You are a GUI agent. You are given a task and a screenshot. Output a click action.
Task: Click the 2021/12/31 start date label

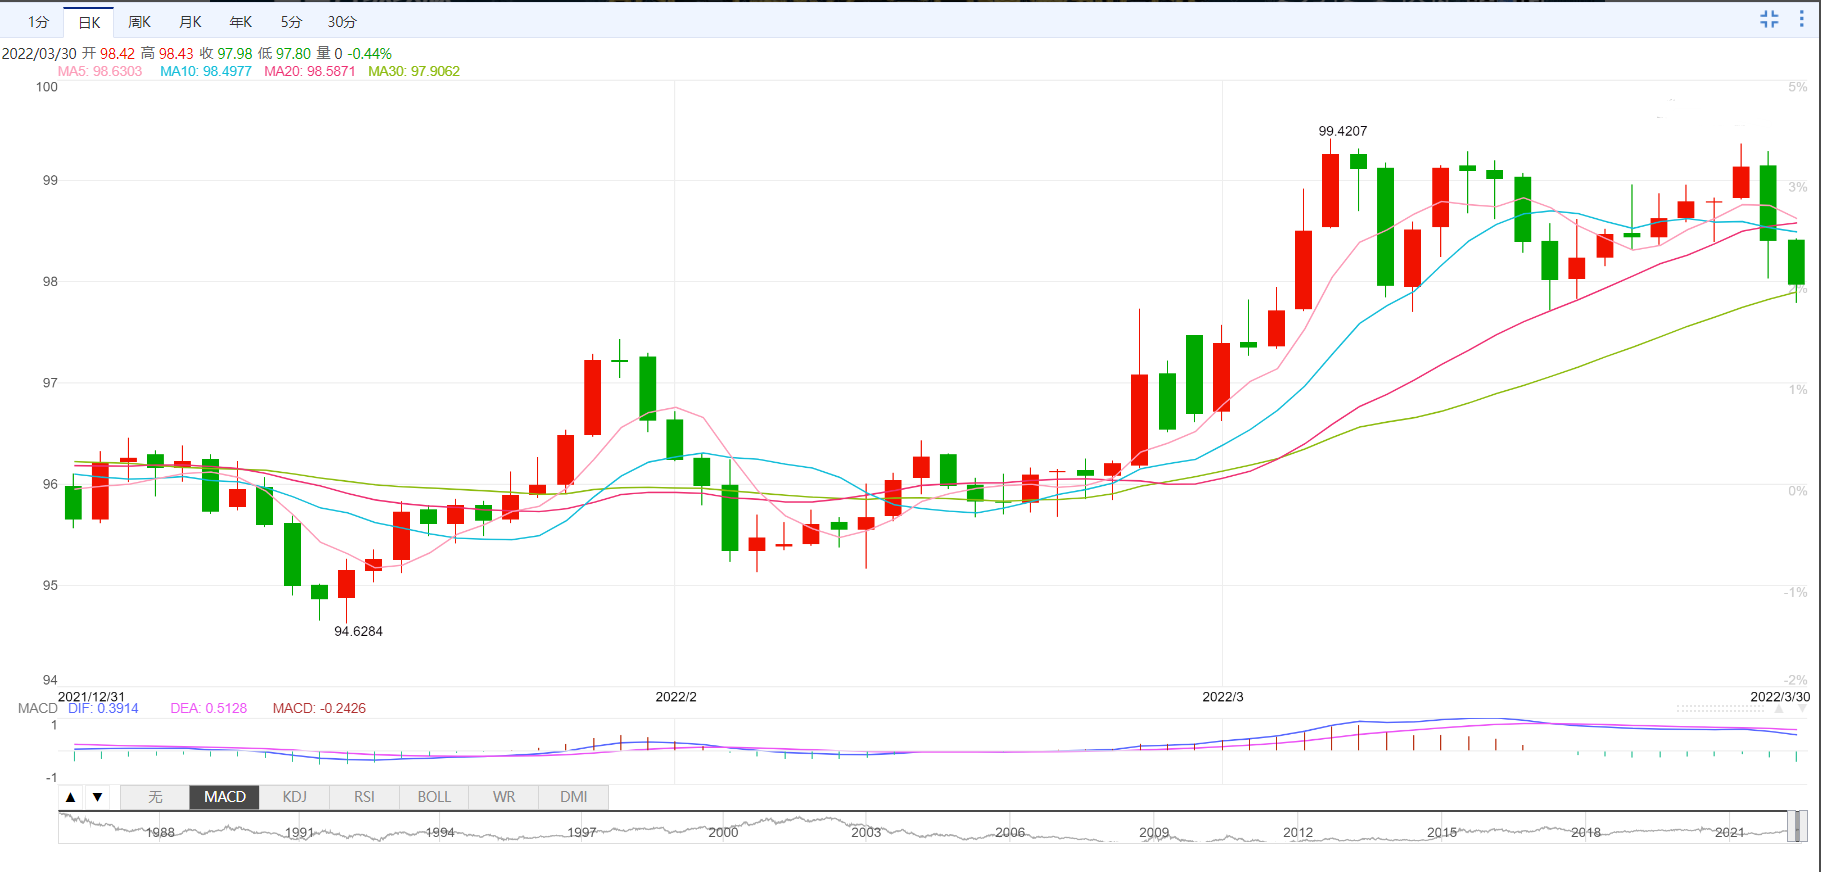92,696
